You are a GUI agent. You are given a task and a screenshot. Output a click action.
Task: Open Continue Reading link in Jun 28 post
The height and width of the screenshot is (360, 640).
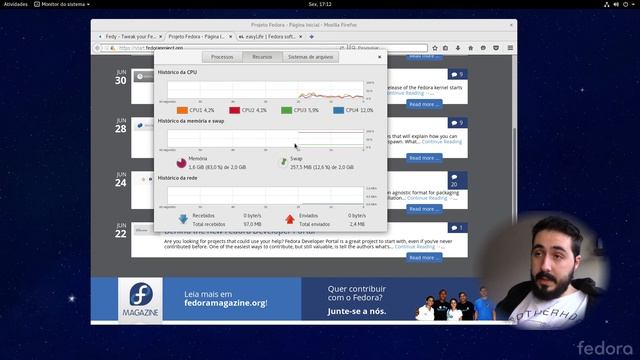(x=442, y=142)
